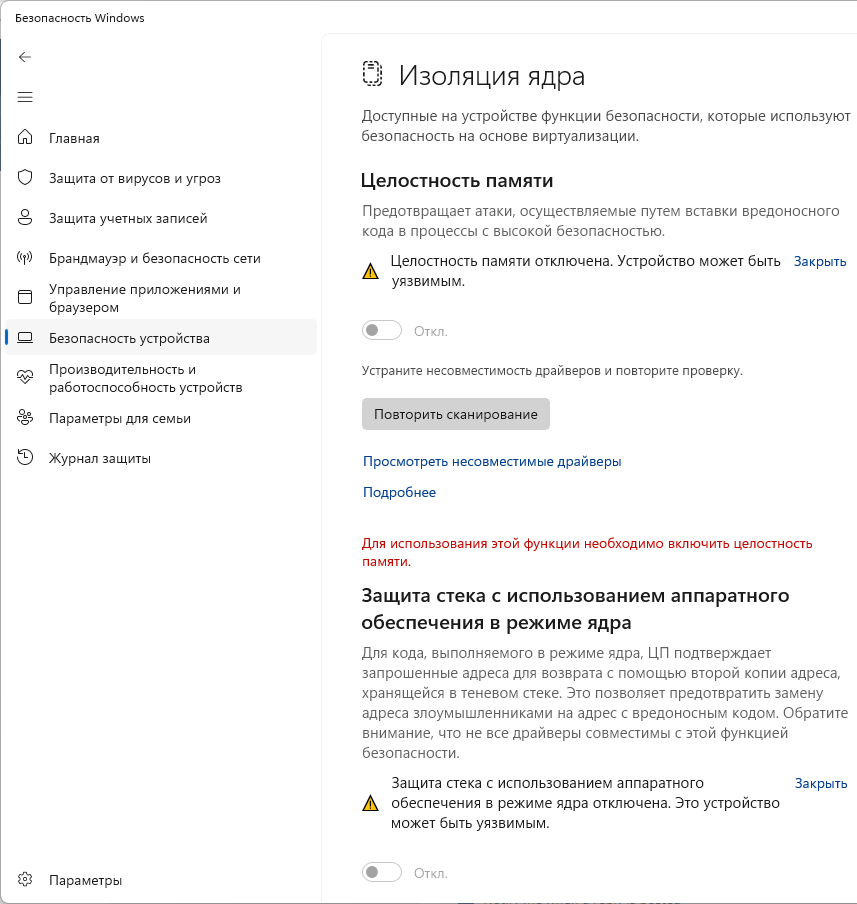Click the heart icon for device performance
The width and height of the screenshot is (857, 904).
(x=26, y=378)
